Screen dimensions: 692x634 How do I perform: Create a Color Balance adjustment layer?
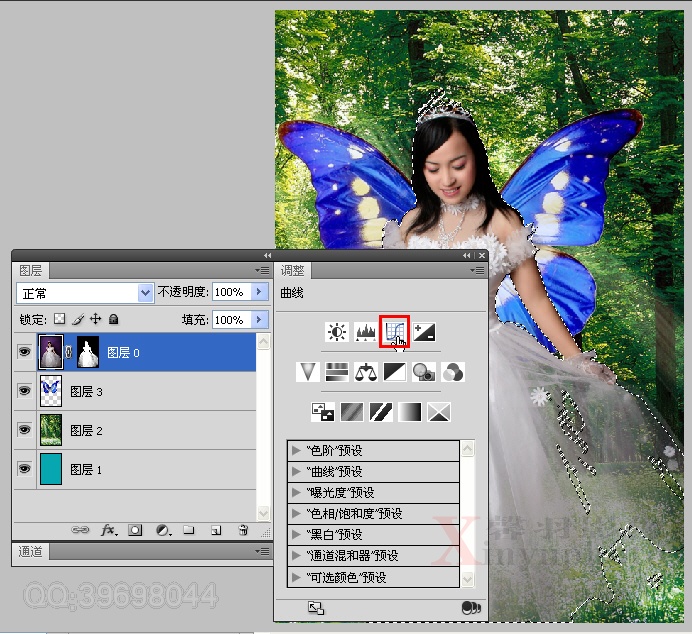(365, 372)
